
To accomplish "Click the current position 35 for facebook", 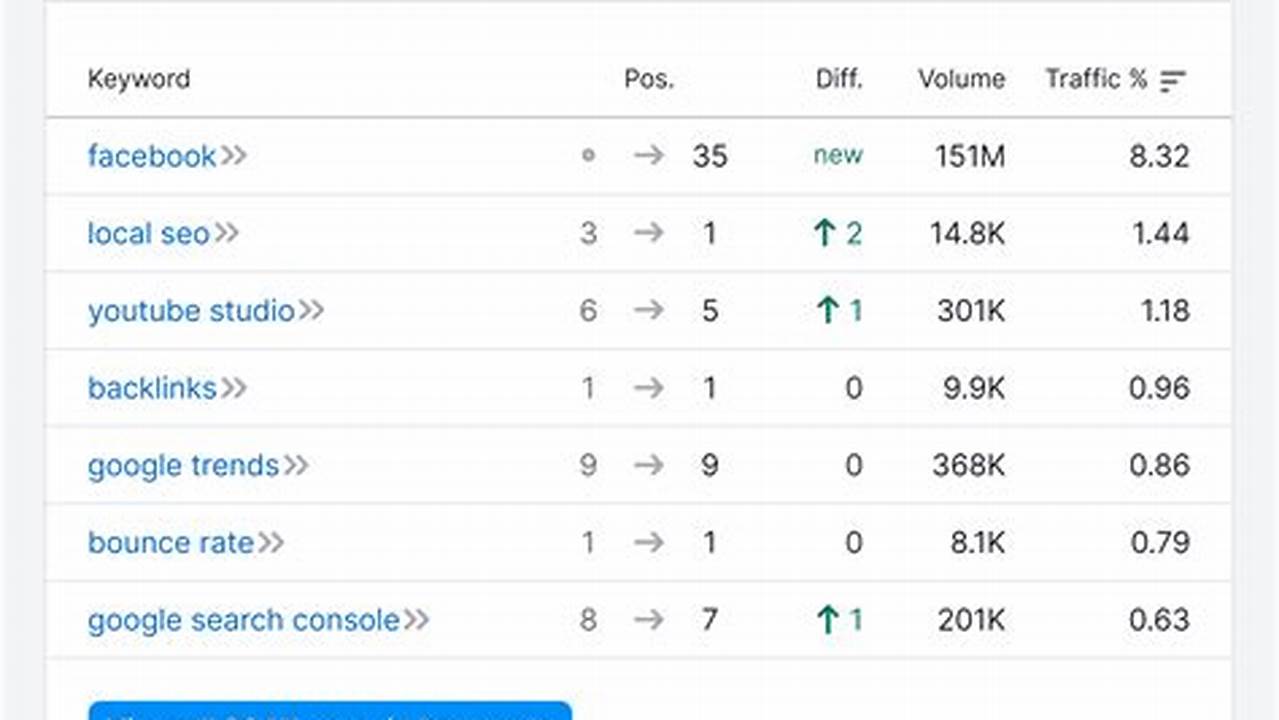I will coord(710,156).
